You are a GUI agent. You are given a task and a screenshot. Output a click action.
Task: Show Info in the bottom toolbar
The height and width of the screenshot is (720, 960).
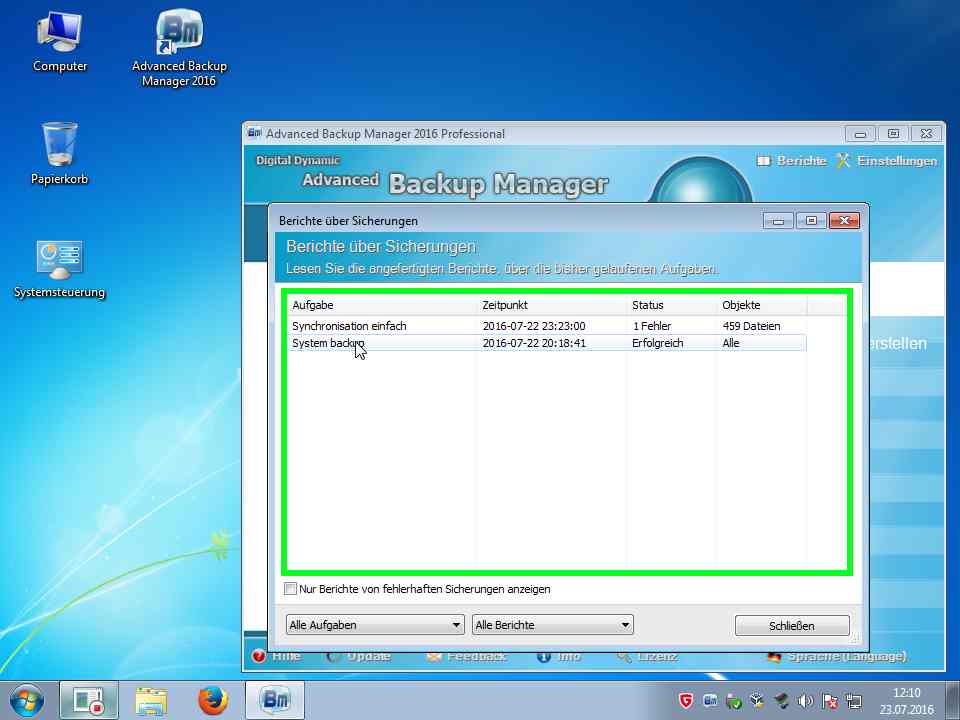(x=558, y=656)
